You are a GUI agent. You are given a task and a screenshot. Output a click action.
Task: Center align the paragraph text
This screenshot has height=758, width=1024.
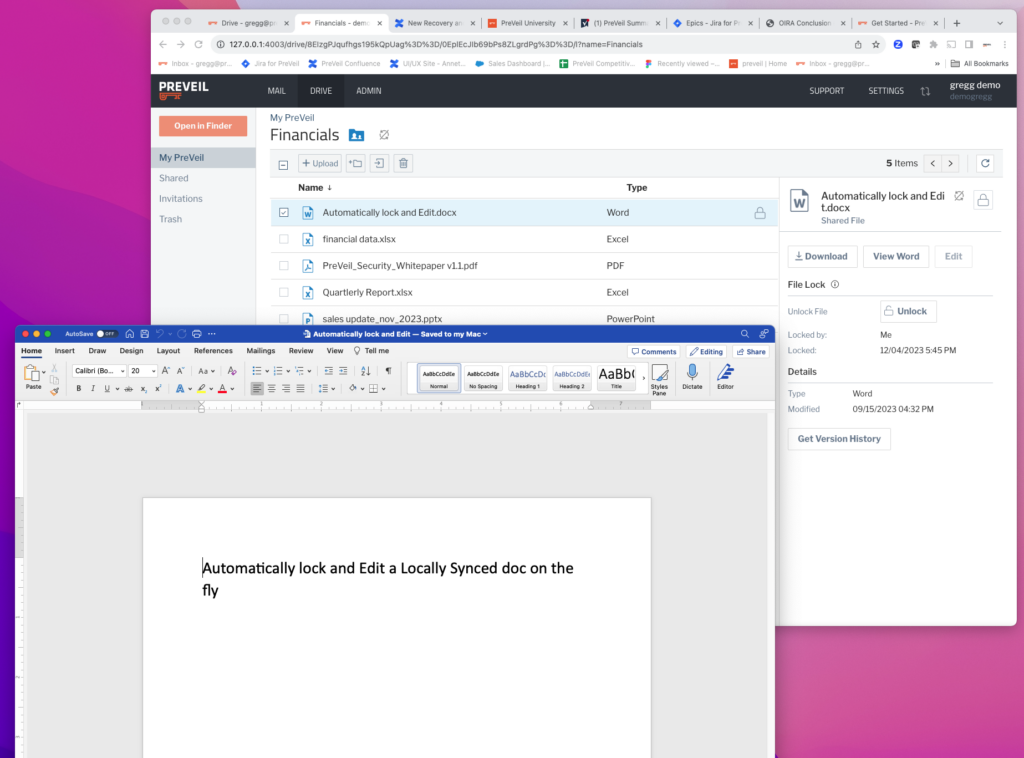(272, 388)
